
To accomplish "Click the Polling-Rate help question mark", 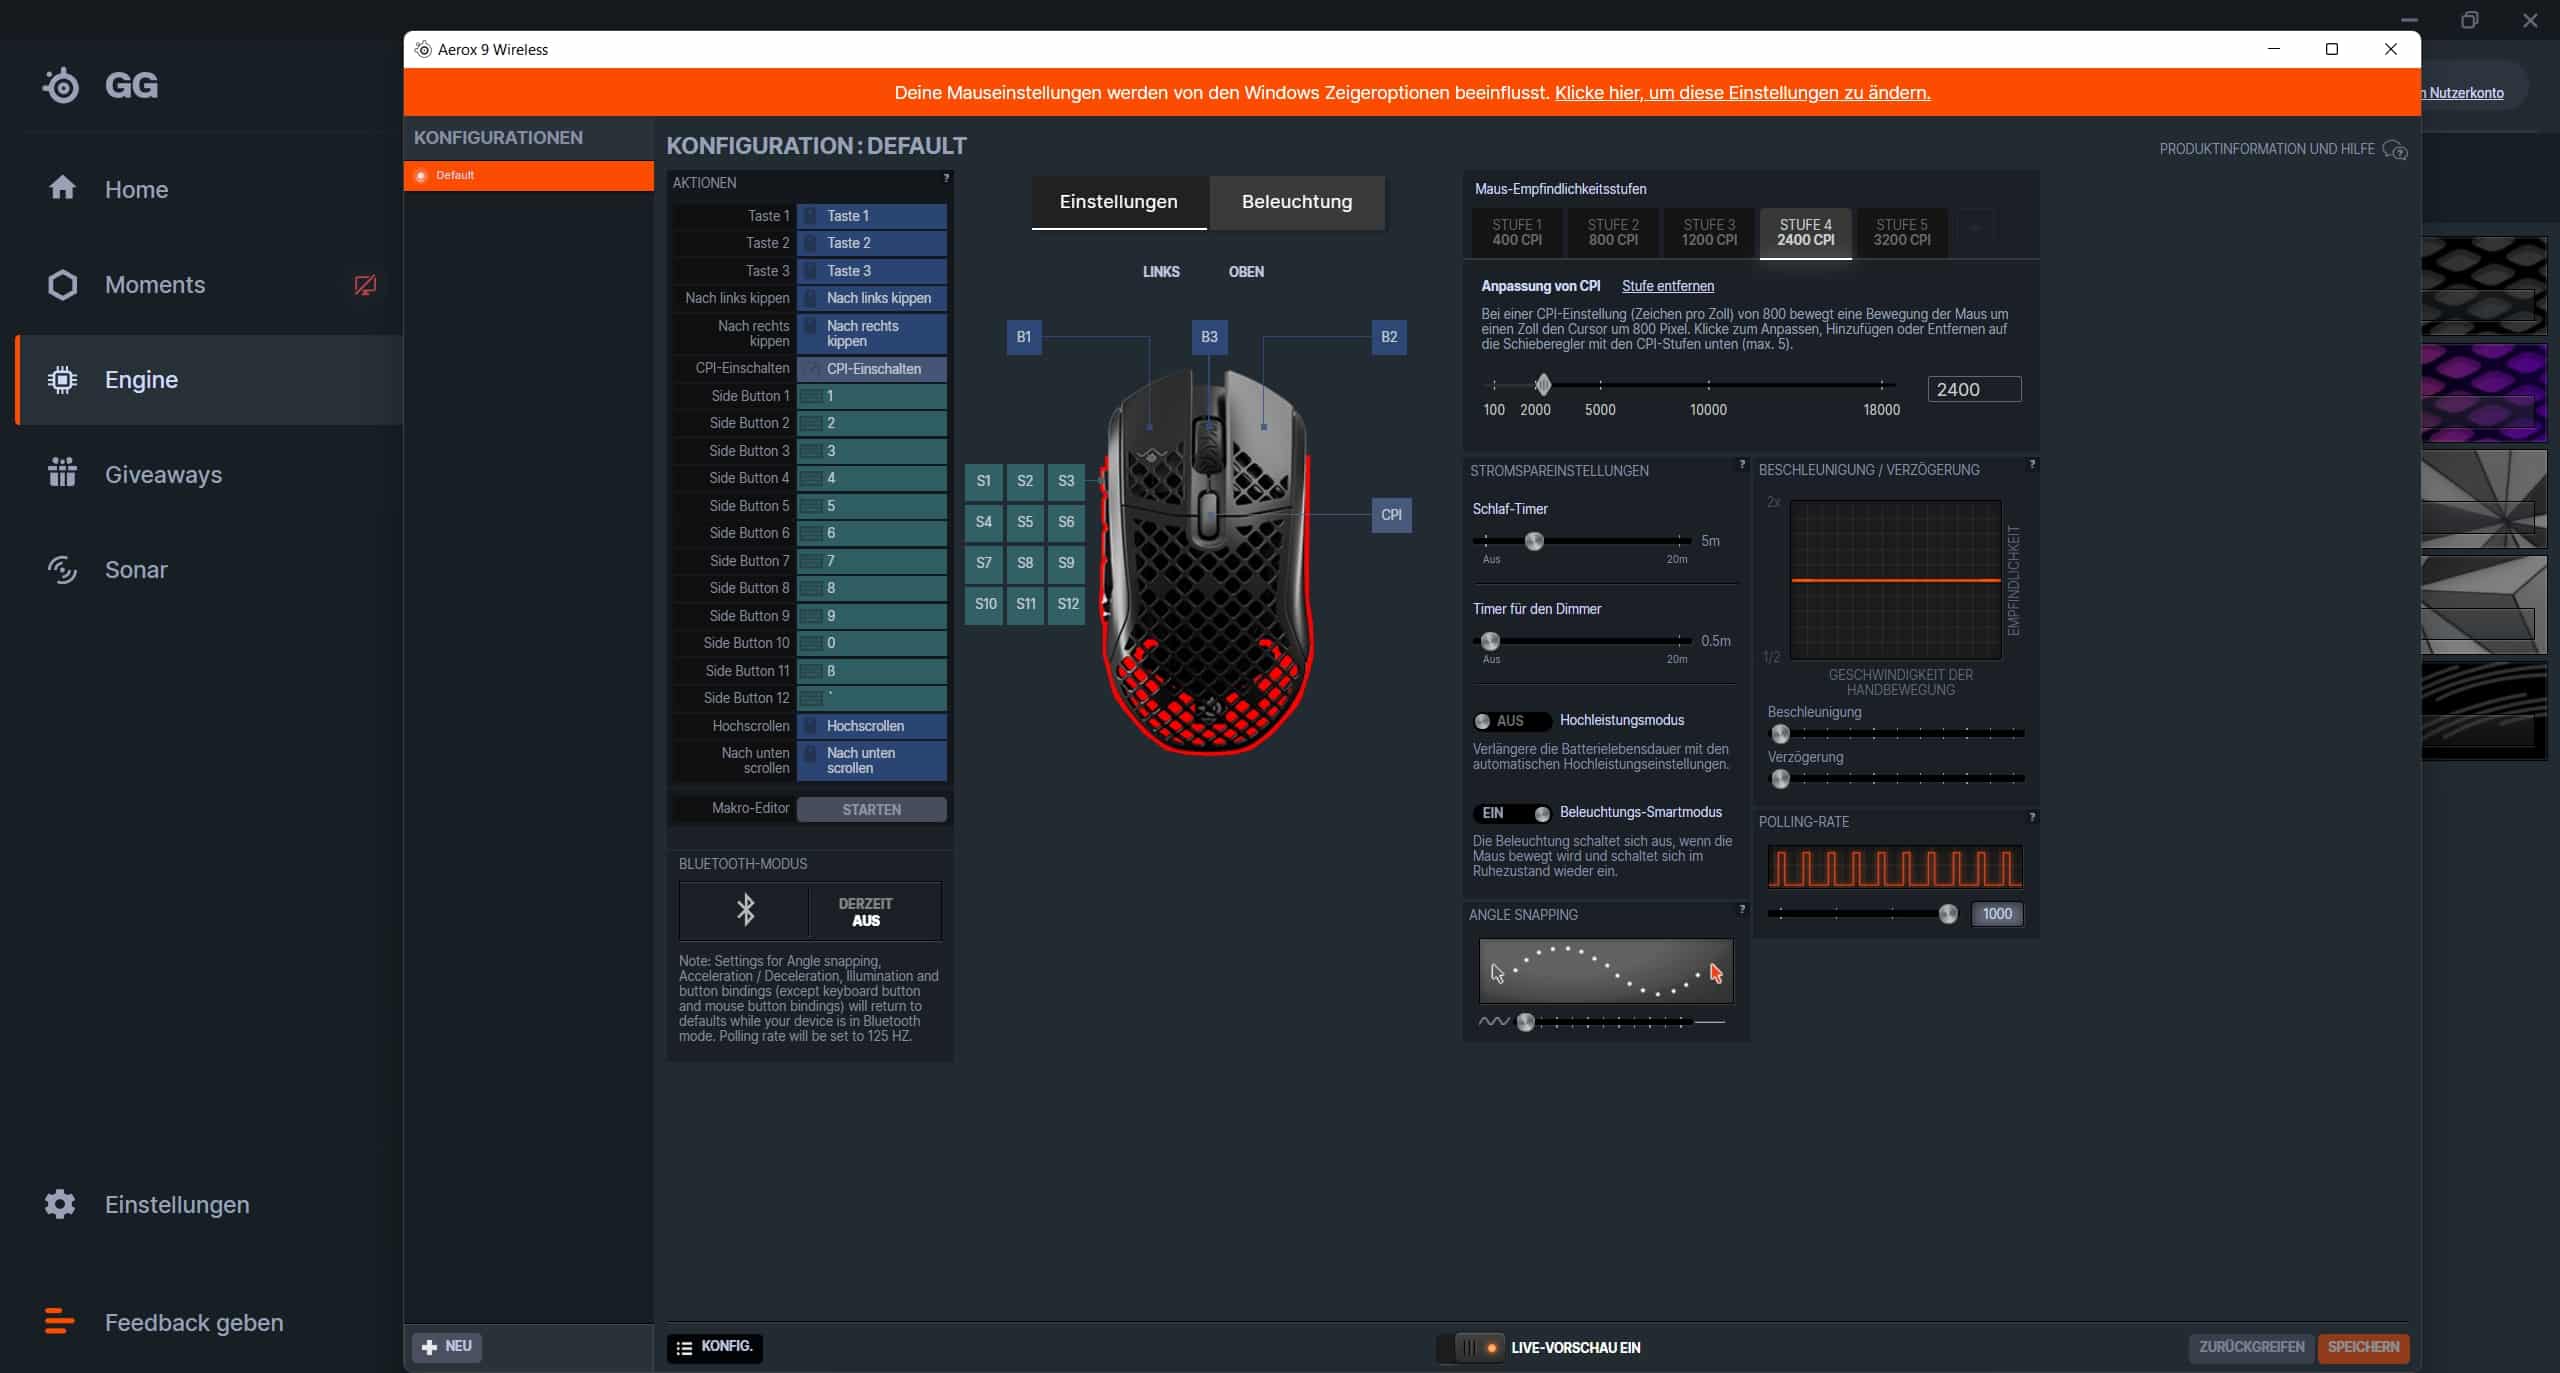I will point(2032,818).
